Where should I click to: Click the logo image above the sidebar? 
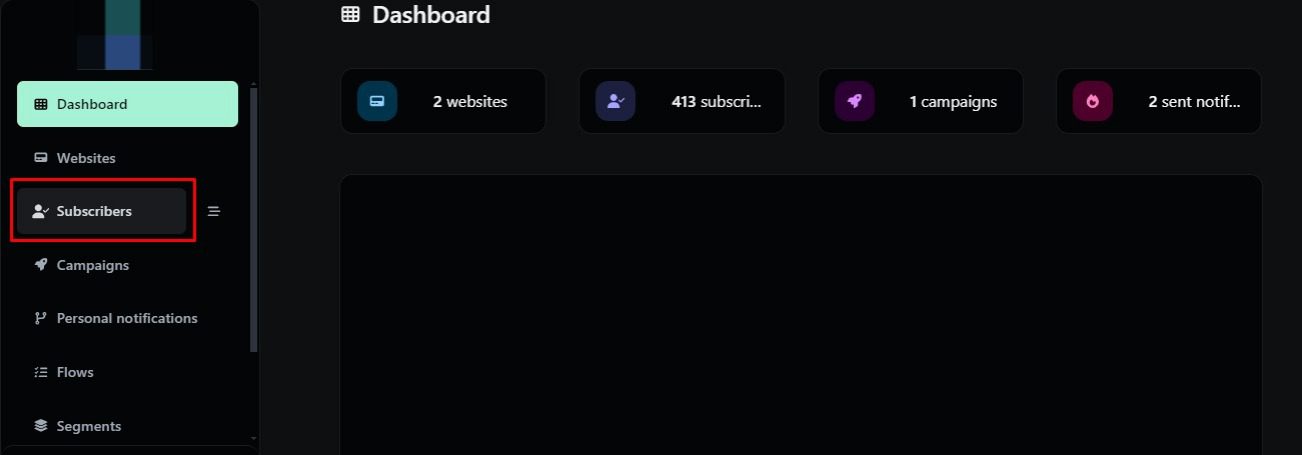pos(116,35)
